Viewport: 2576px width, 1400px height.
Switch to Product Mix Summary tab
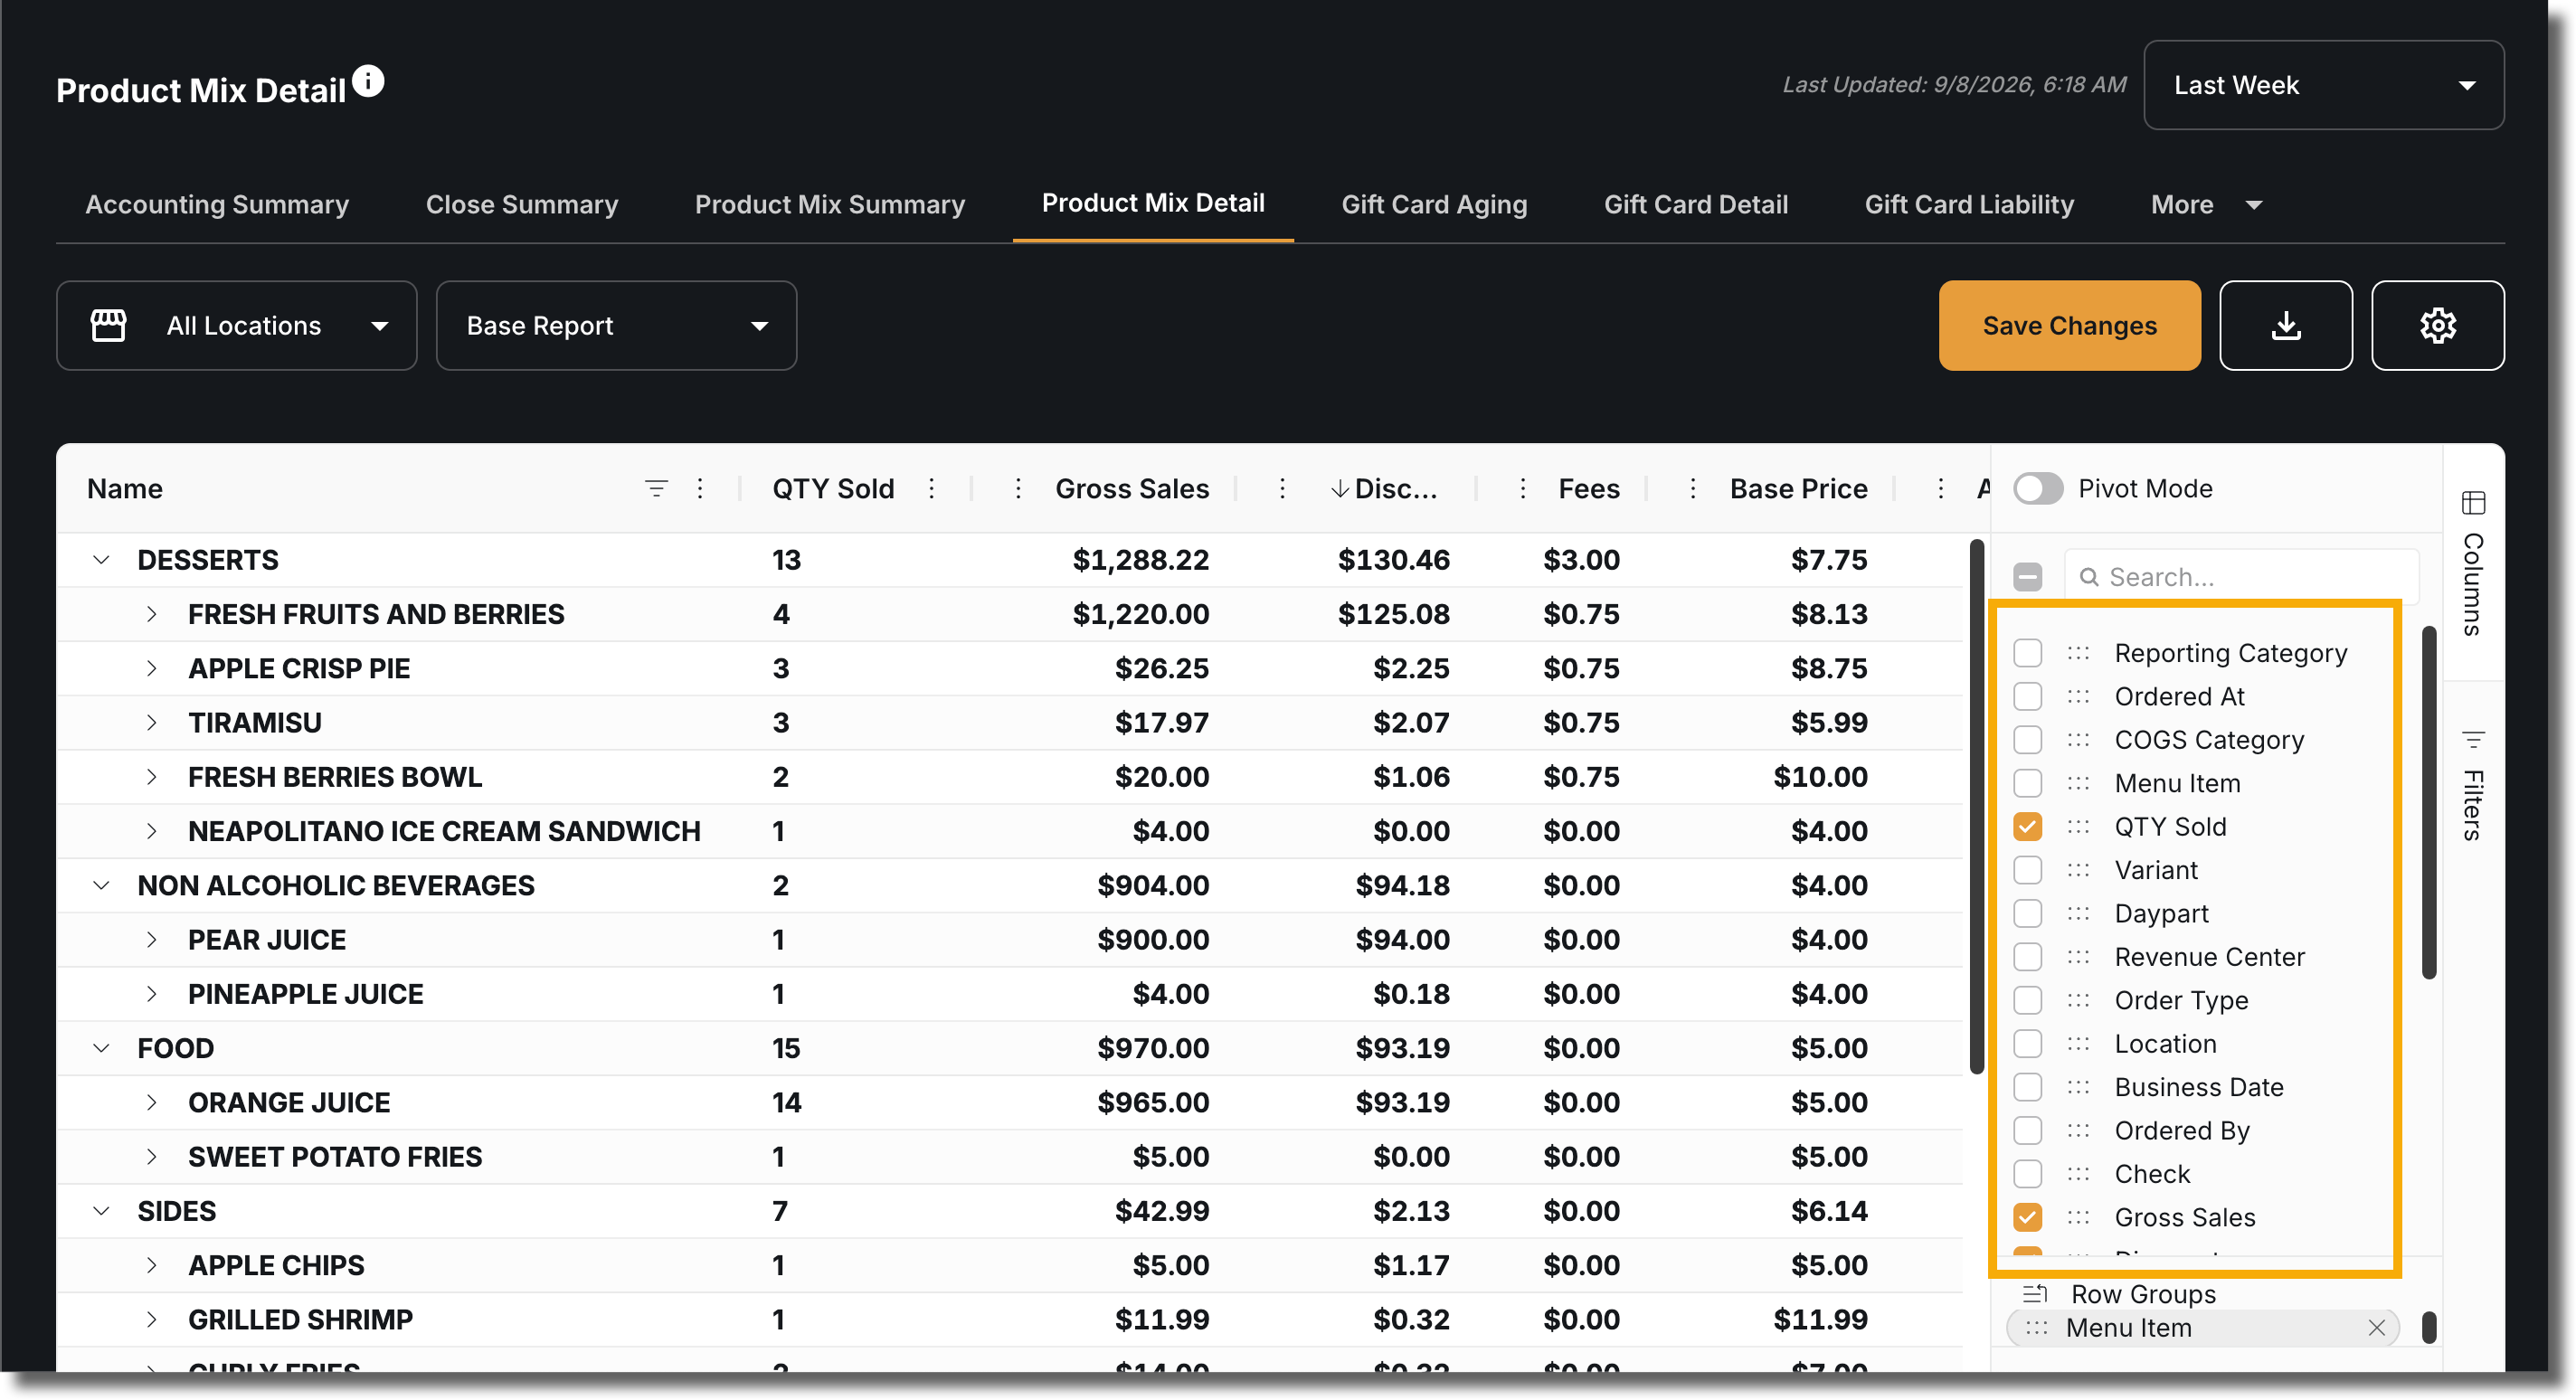(830, 204)
